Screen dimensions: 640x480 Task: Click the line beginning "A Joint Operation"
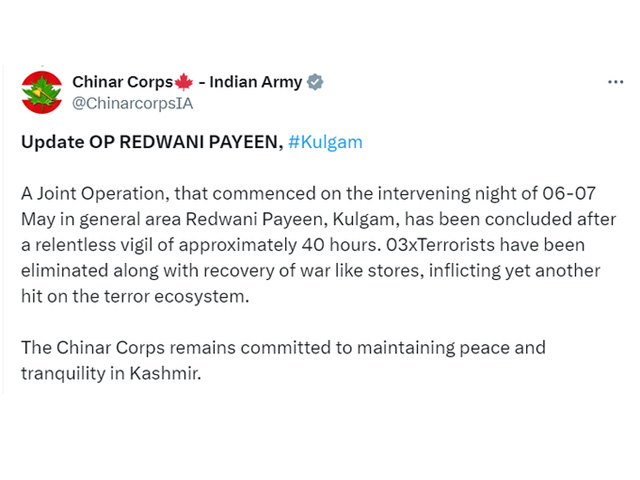tap(308, 193)
